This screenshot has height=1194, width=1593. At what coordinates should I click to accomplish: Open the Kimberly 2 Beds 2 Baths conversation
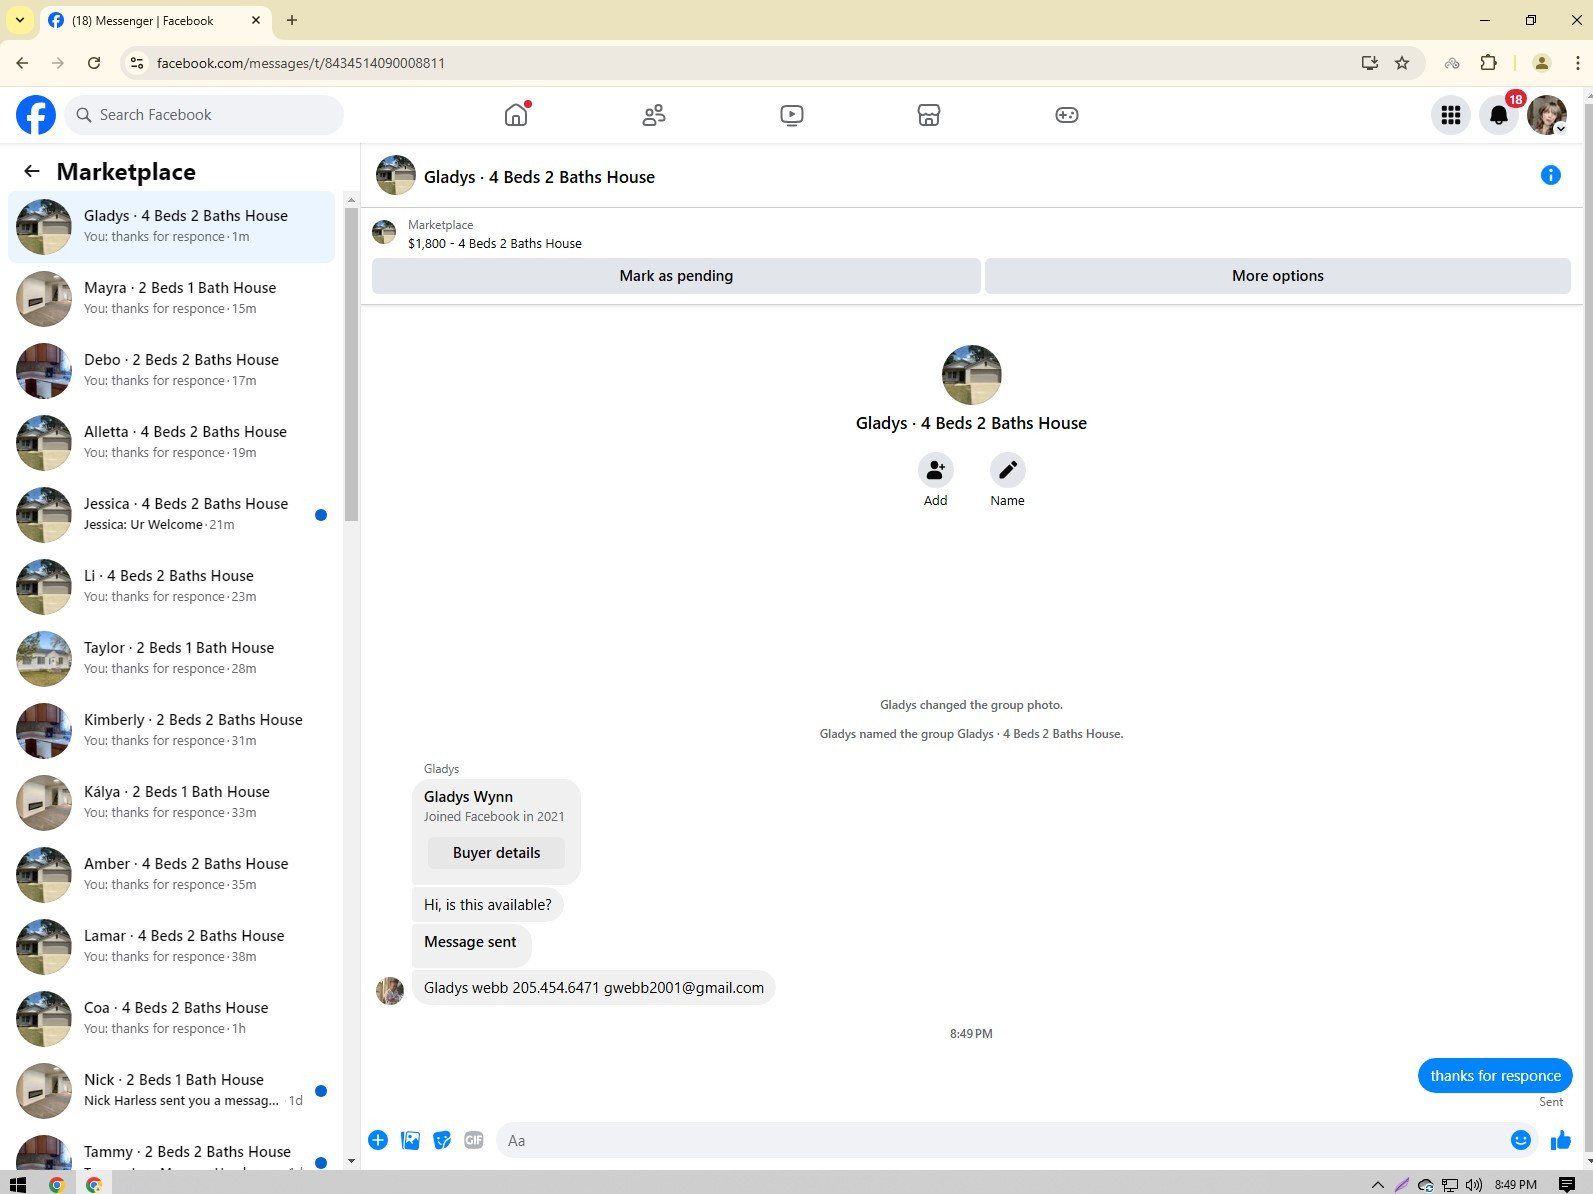[x=172, y=731]
